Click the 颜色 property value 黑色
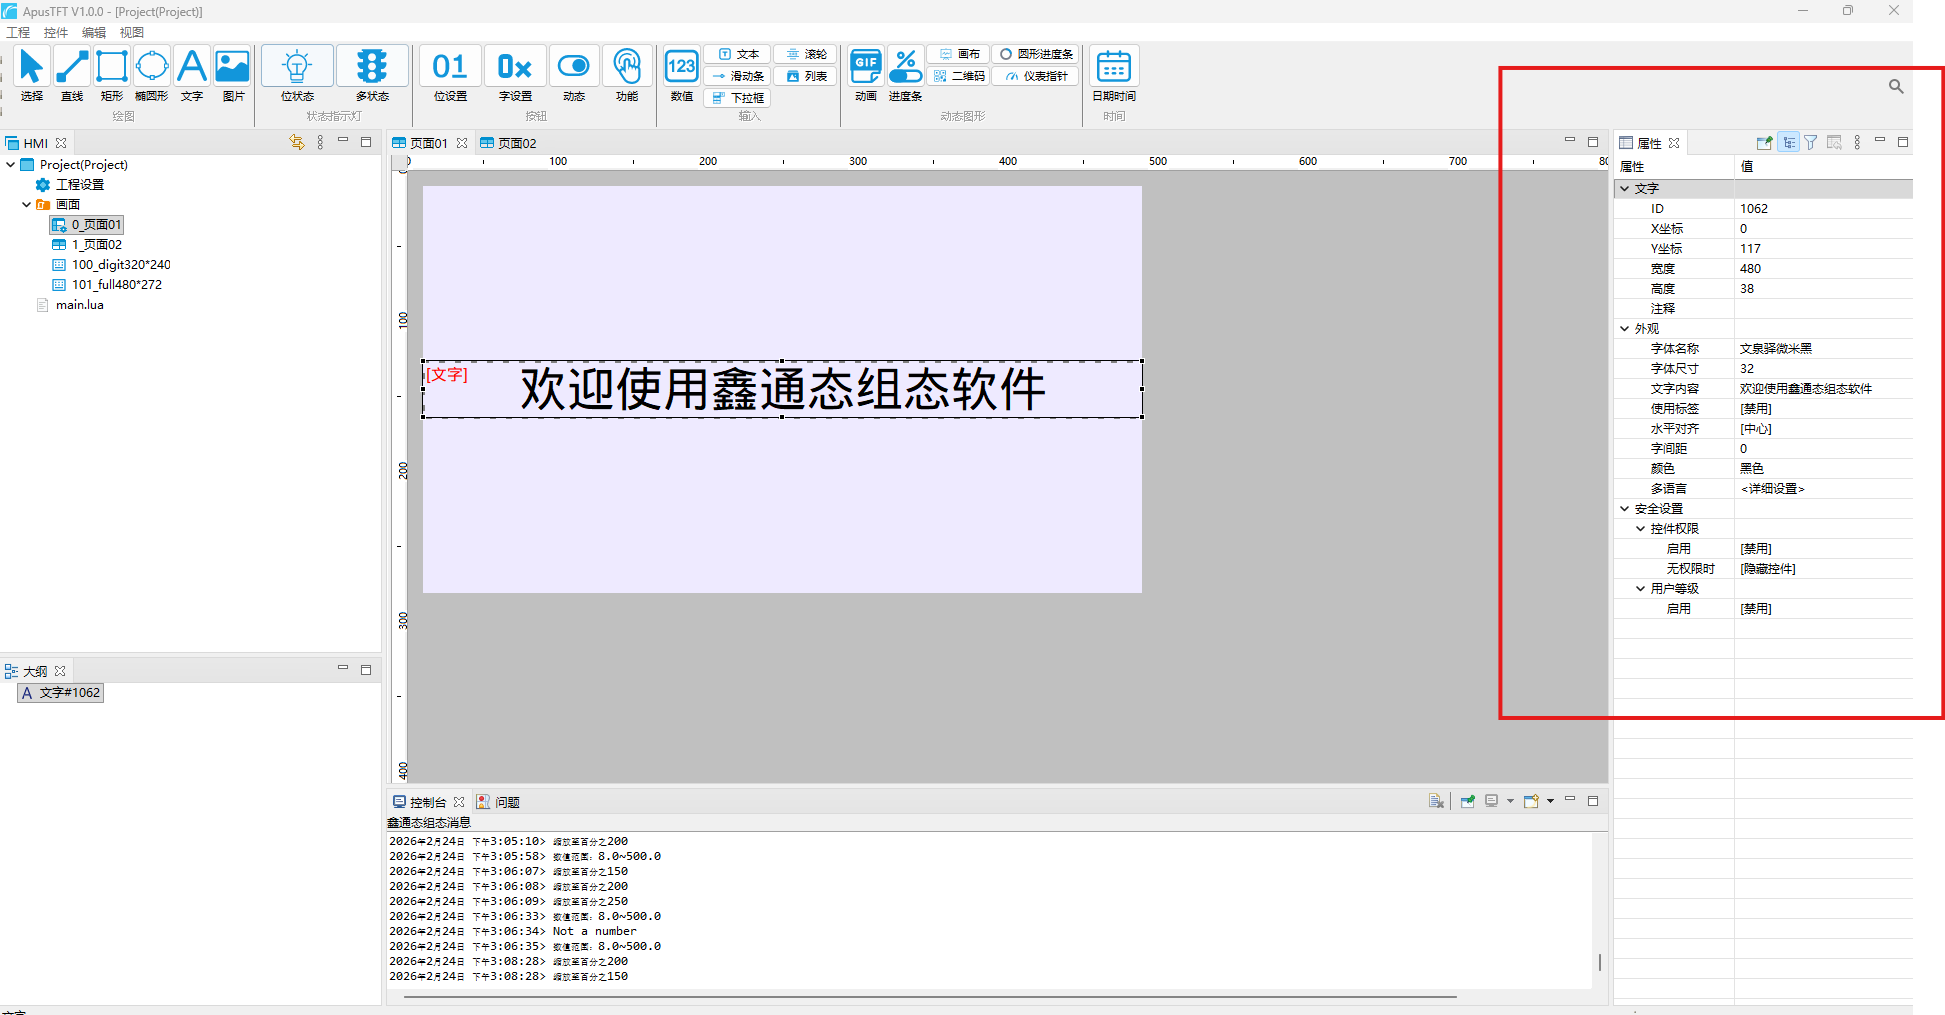 (1752, 469)
